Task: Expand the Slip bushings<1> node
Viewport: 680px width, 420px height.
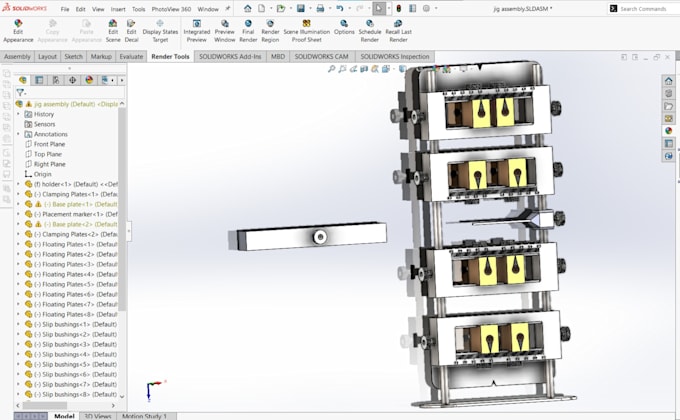Action: click(18, 324)
